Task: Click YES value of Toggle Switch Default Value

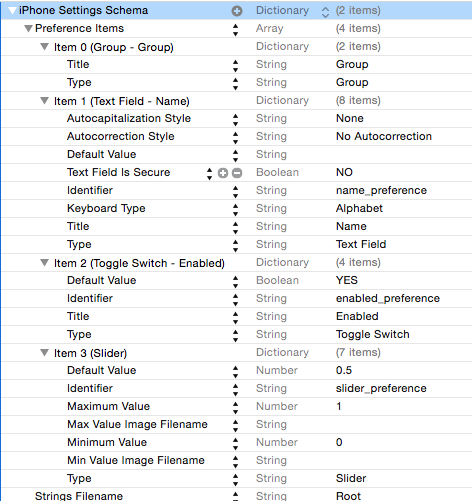Action: click(x=347, y=280)
